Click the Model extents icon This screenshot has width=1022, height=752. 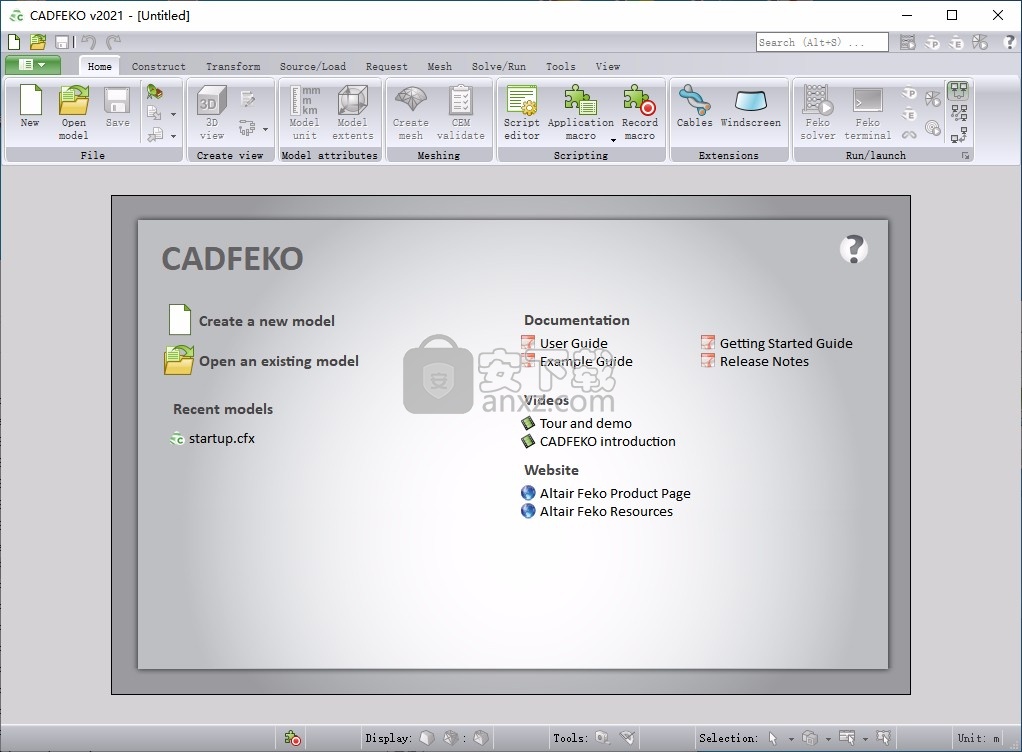353,100
